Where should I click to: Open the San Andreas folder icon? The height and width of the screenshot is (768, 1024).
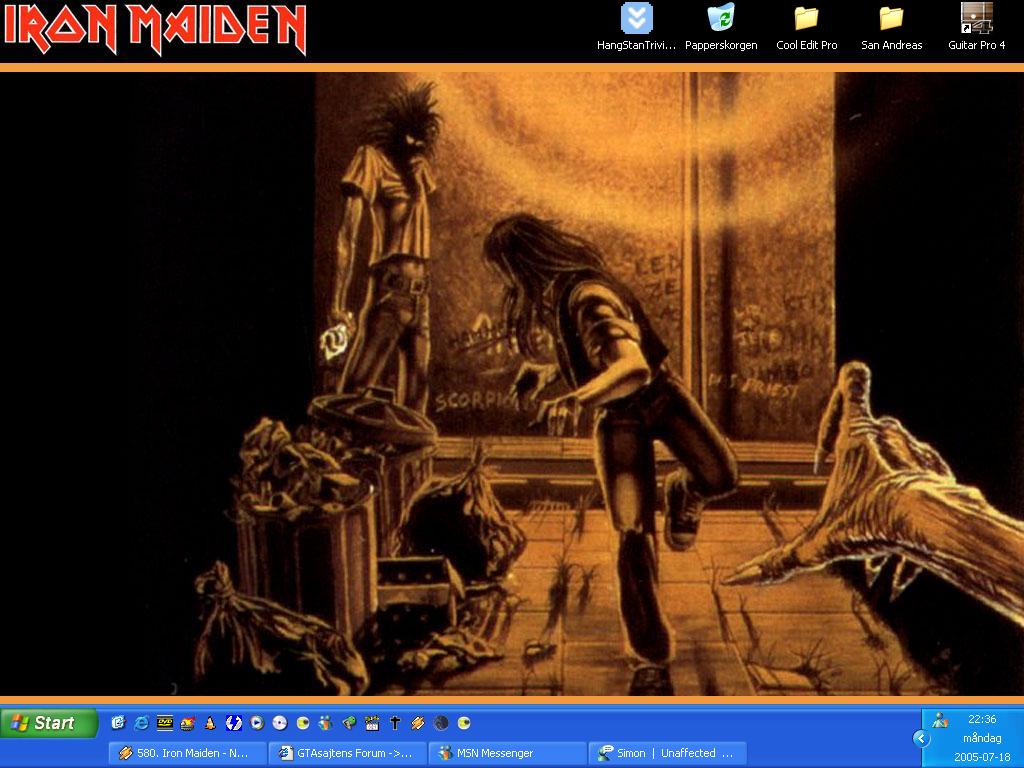(x=891, y=27)
